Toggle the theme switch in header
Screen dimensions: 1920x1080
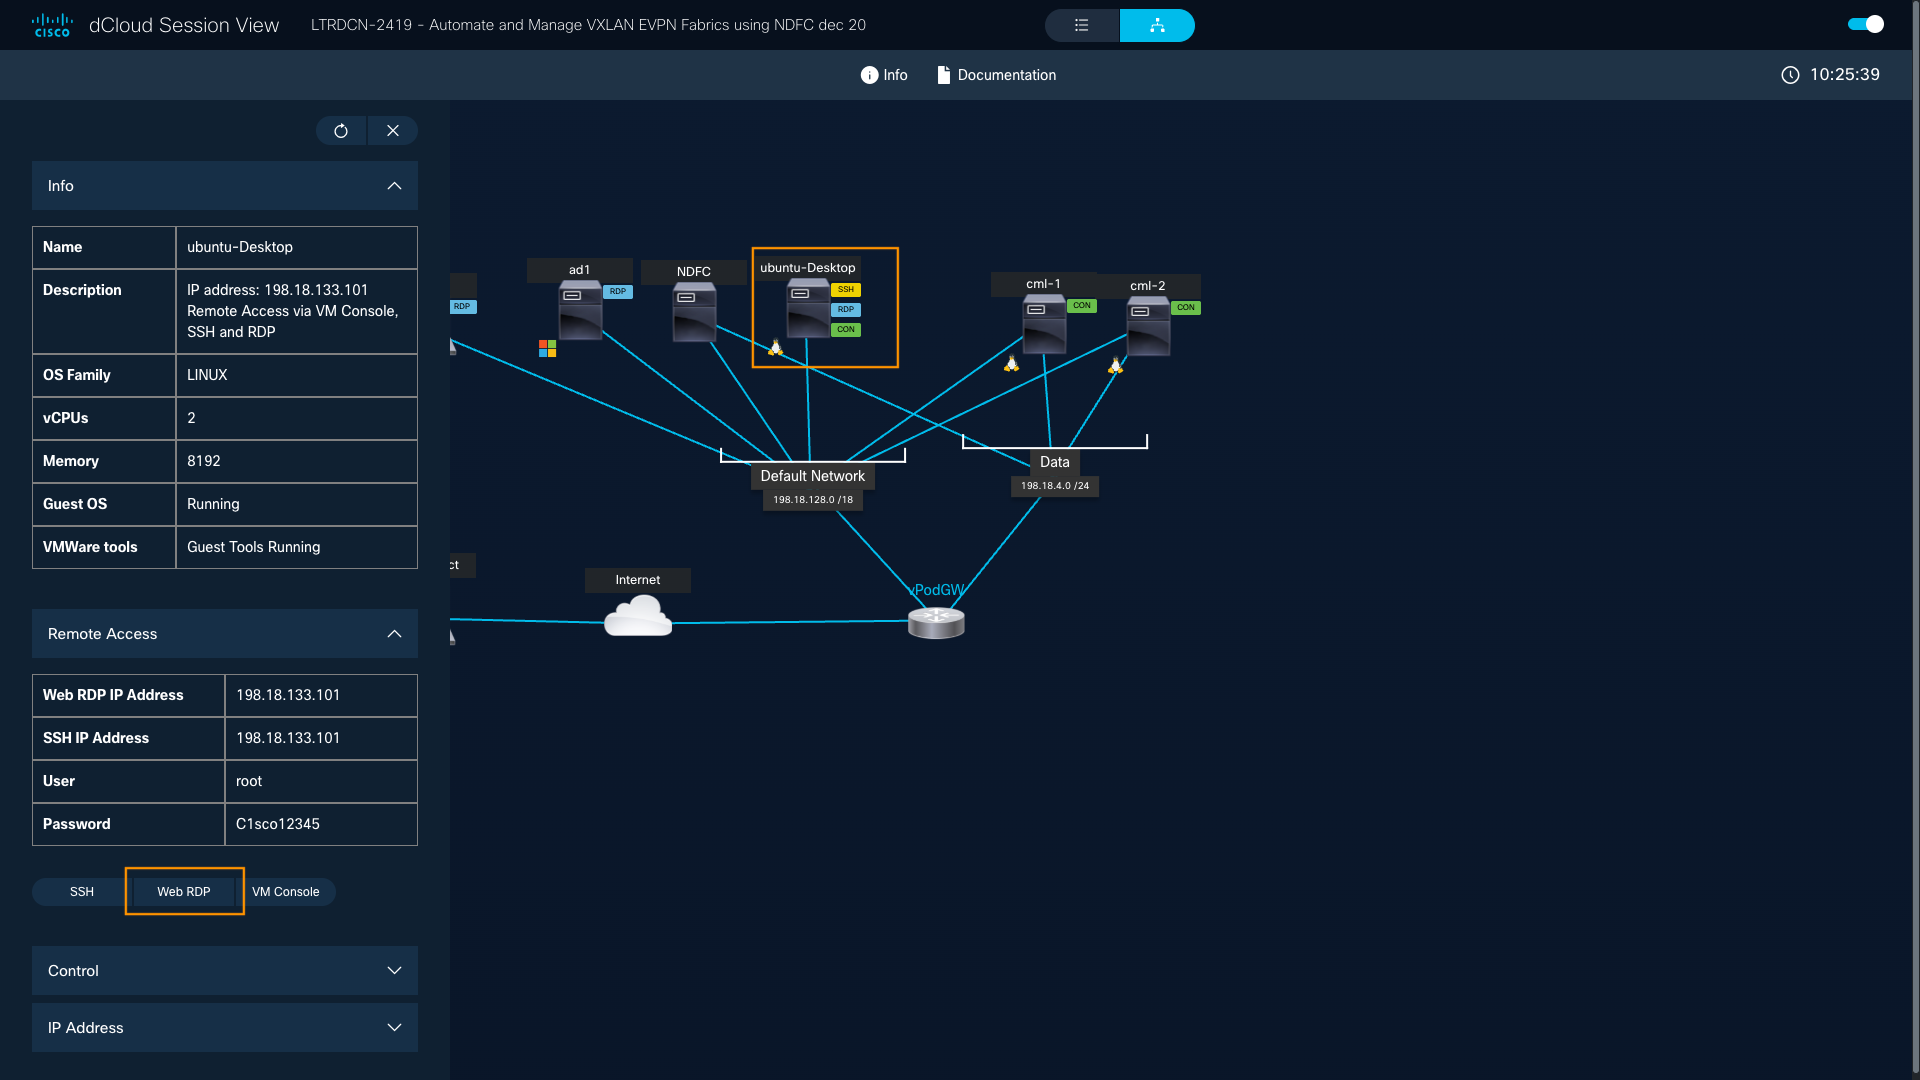pos(1866,24)
